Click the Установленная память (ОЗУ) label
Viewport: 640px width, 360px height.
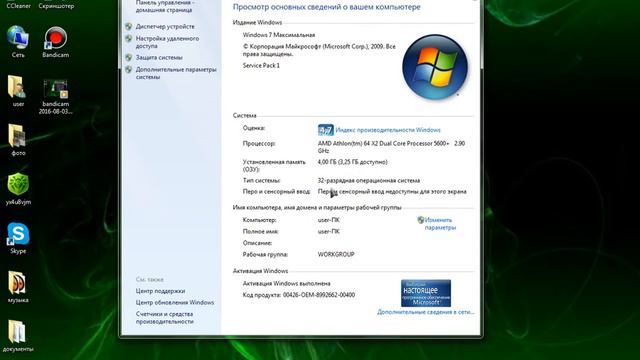click(274, 166)
